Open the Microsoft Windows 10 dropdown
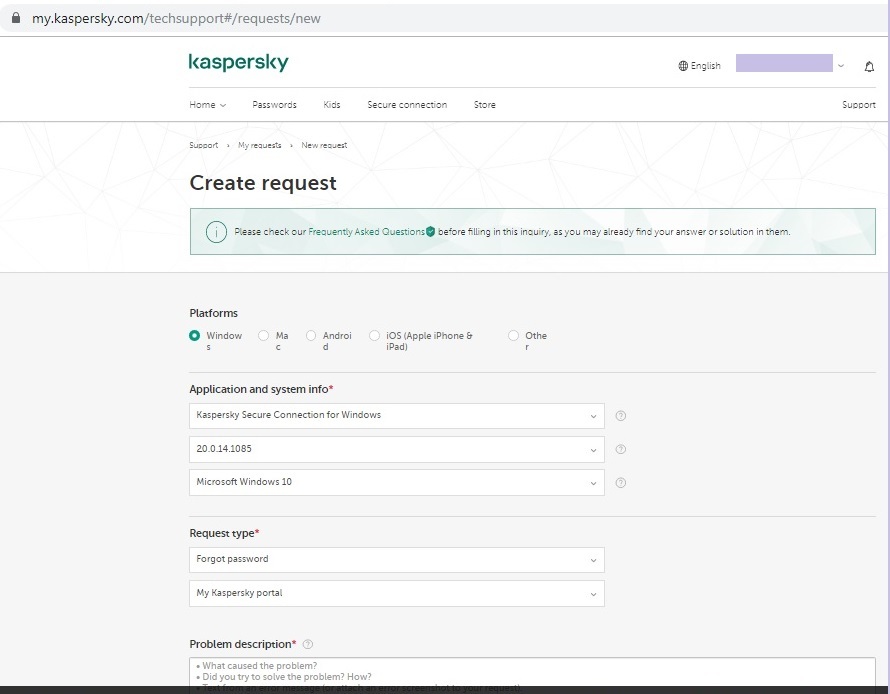 coord(397,482)
